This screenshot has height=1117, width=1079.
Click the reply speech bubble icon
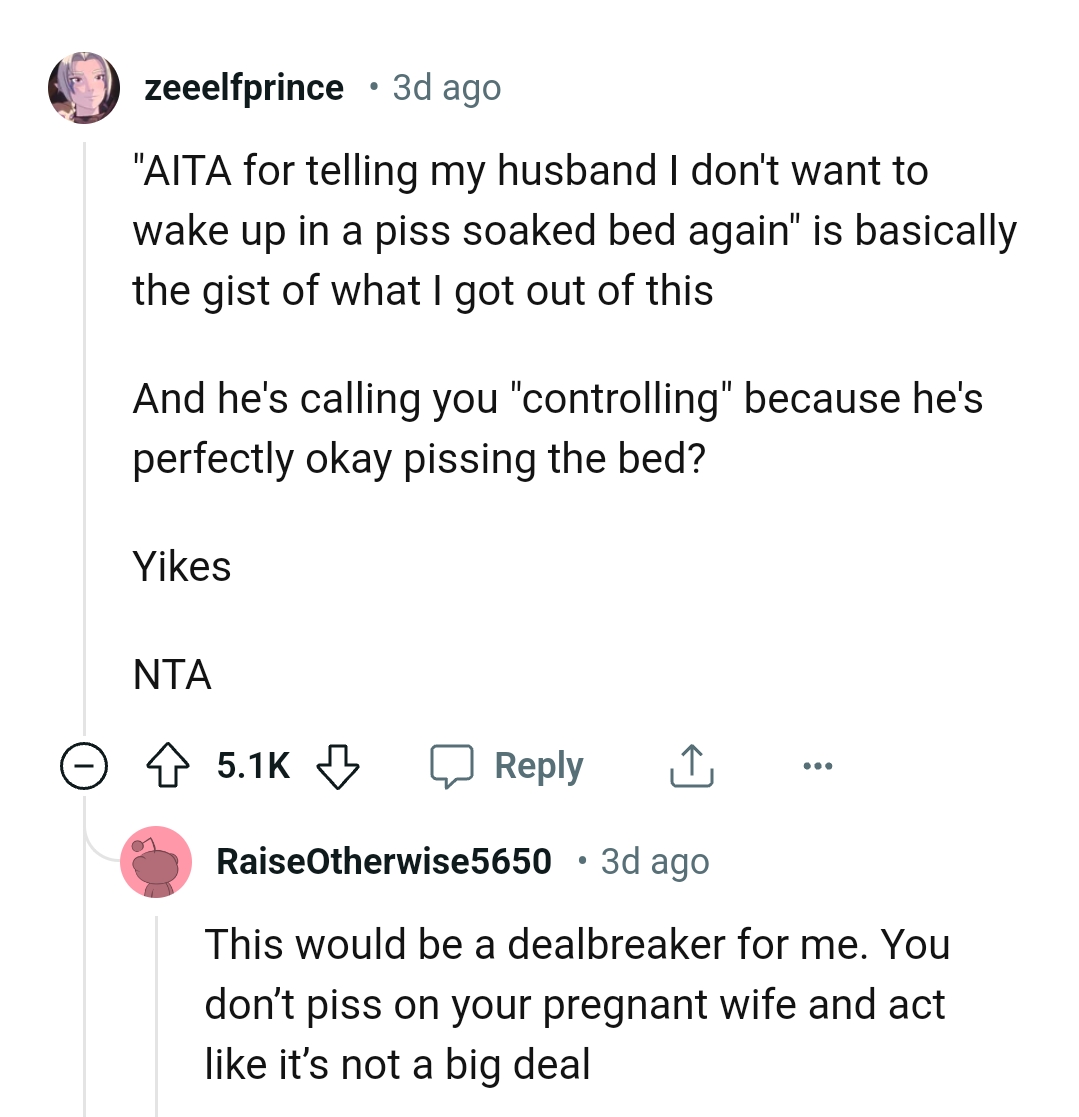(453, 765)
